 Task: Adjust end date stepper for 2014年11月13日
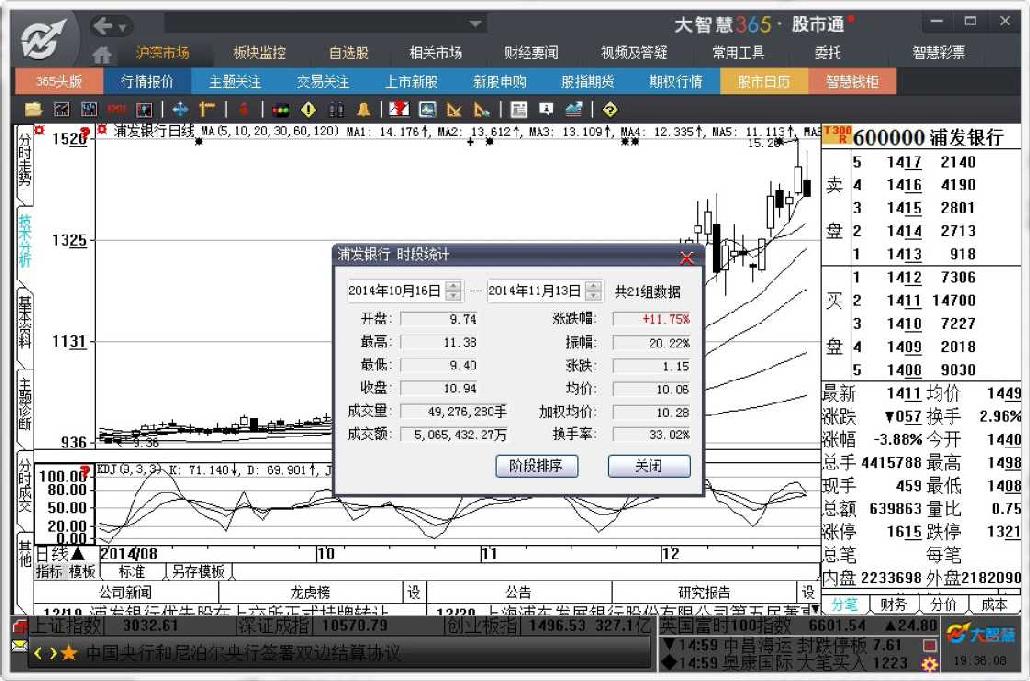coord(593,290)
